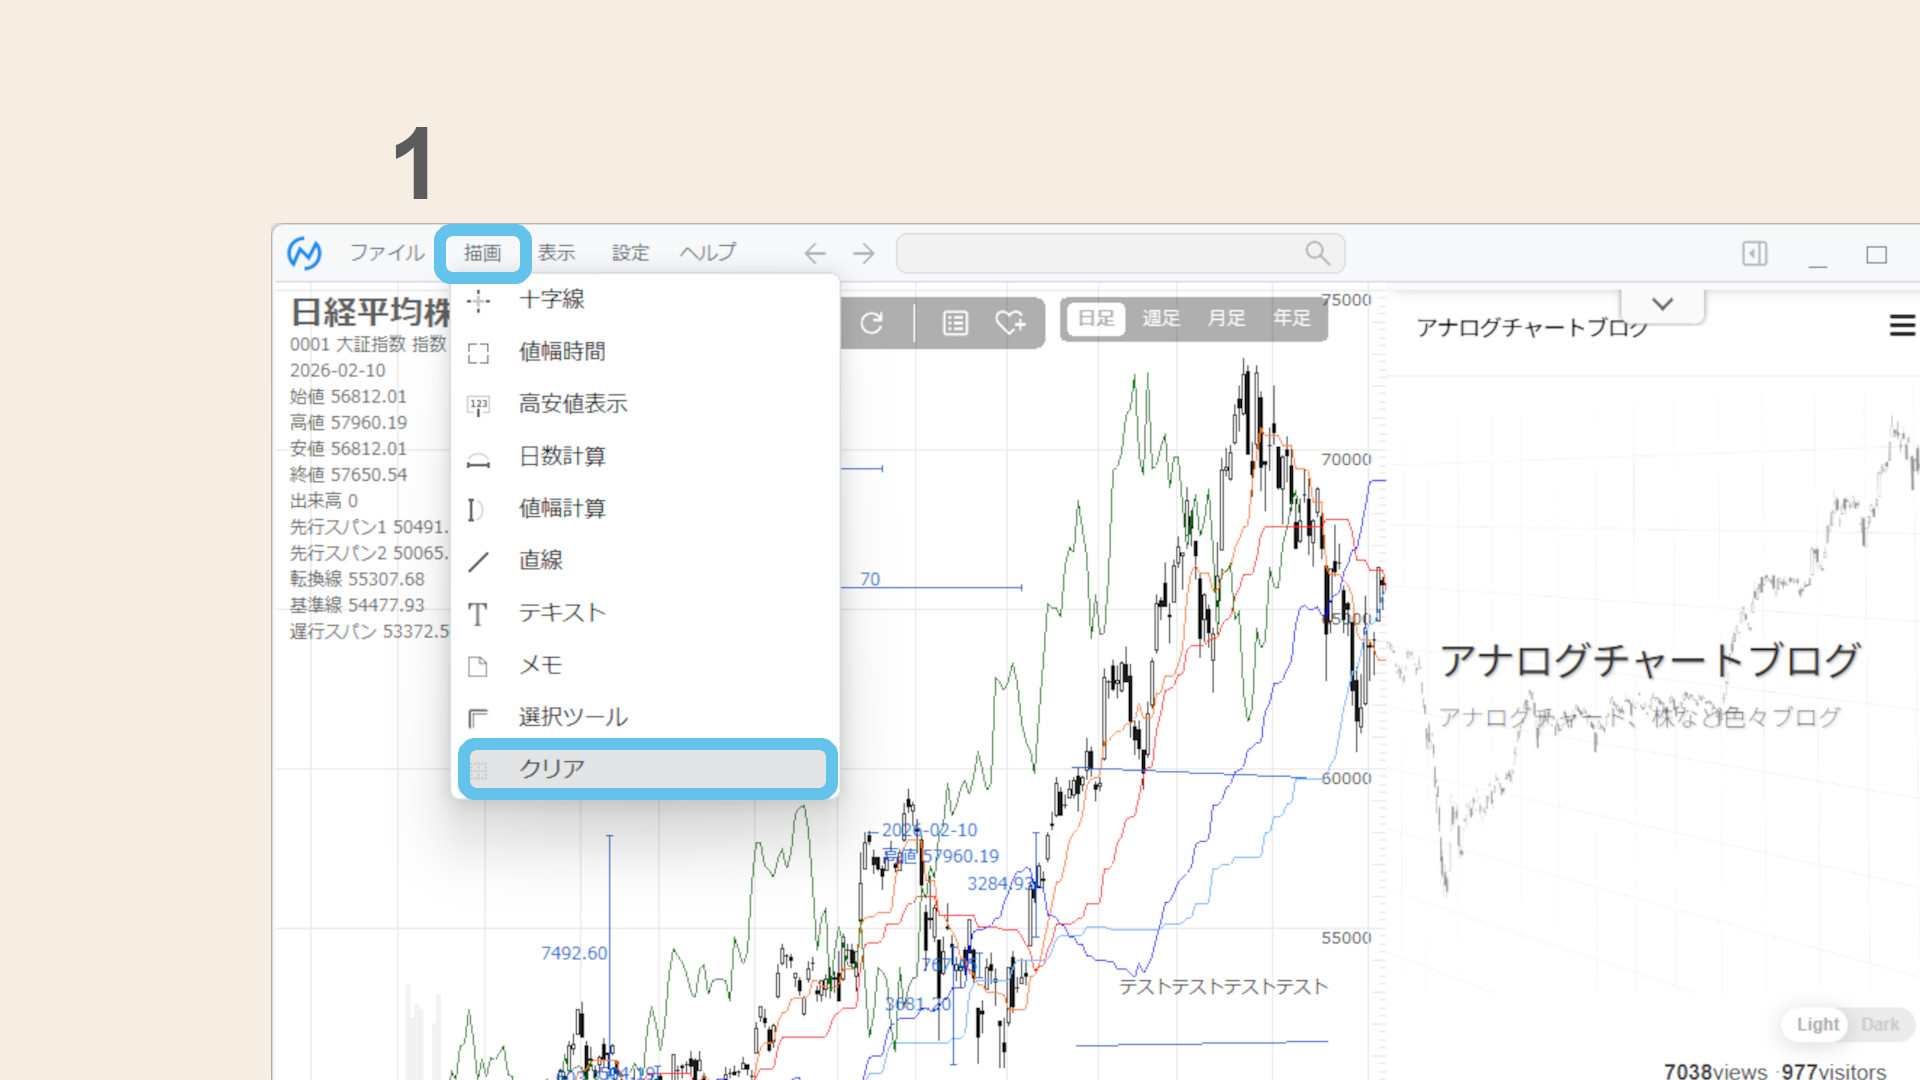This screenshot has height=1080, width=1920.
Task: Select 高安値表示 menu entry
Action: tap(645, 404)
